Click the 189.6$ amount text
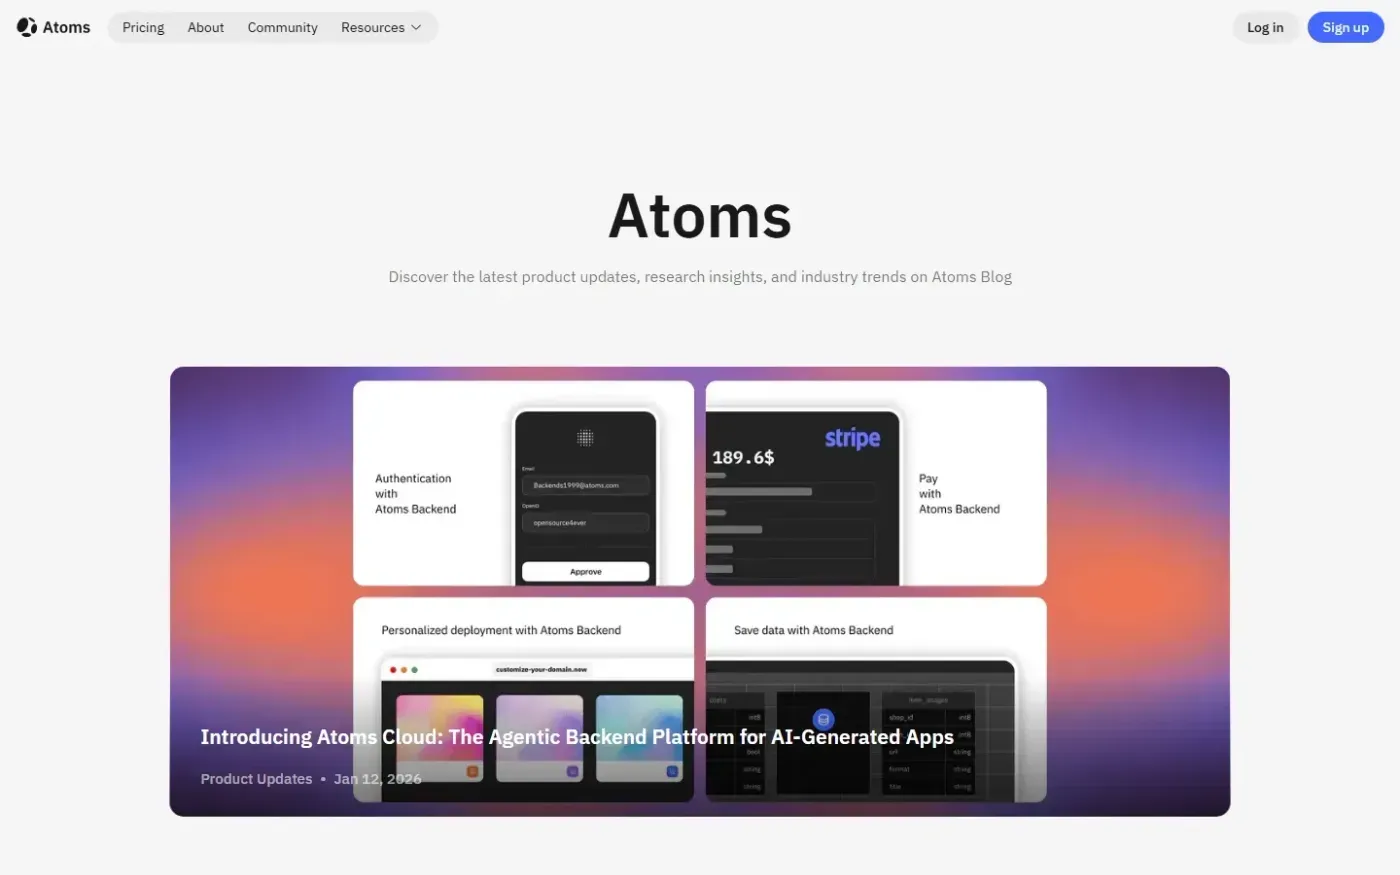The height and width of the screenshot is (875, 1400). coord(743,457)
